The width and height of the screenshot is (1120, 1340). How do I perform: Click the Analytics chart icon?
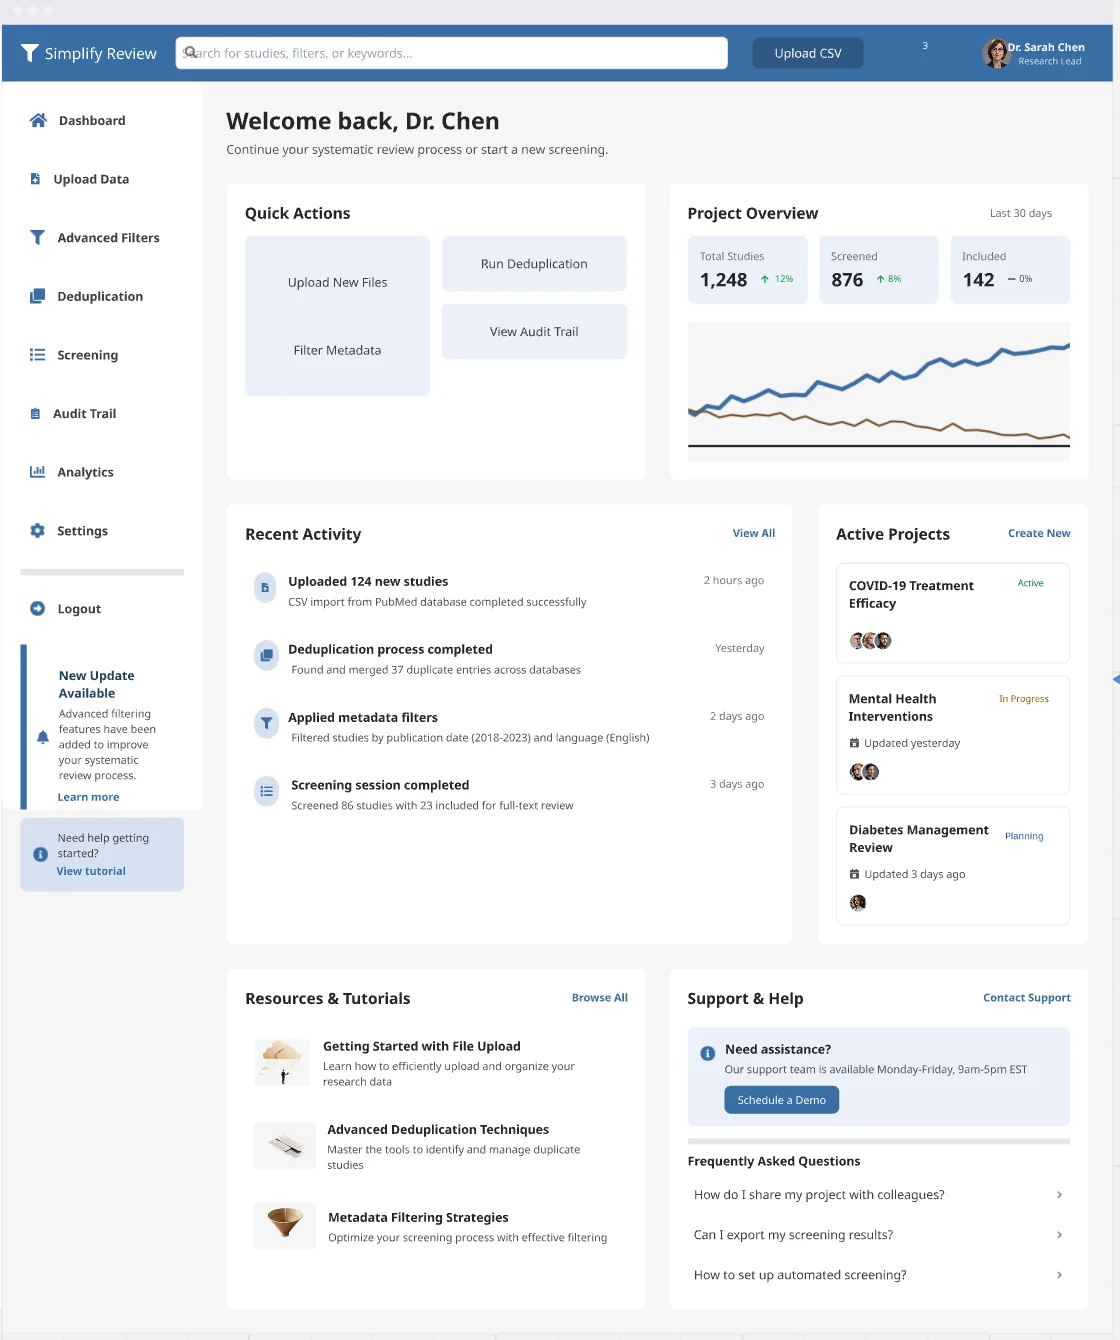coord(37,472)
